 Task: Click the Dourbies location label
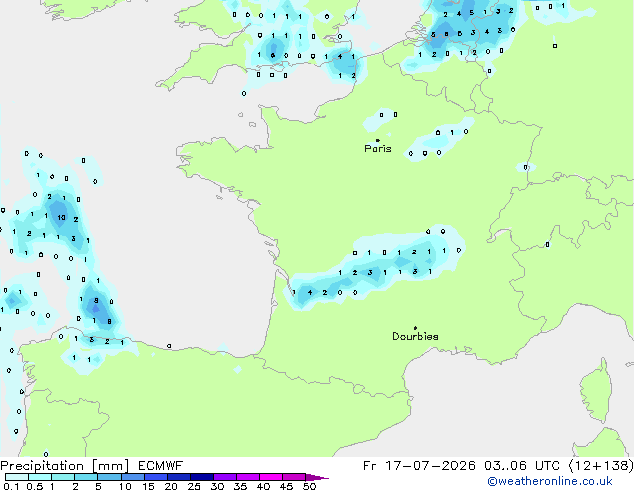(x=415, y=336)
